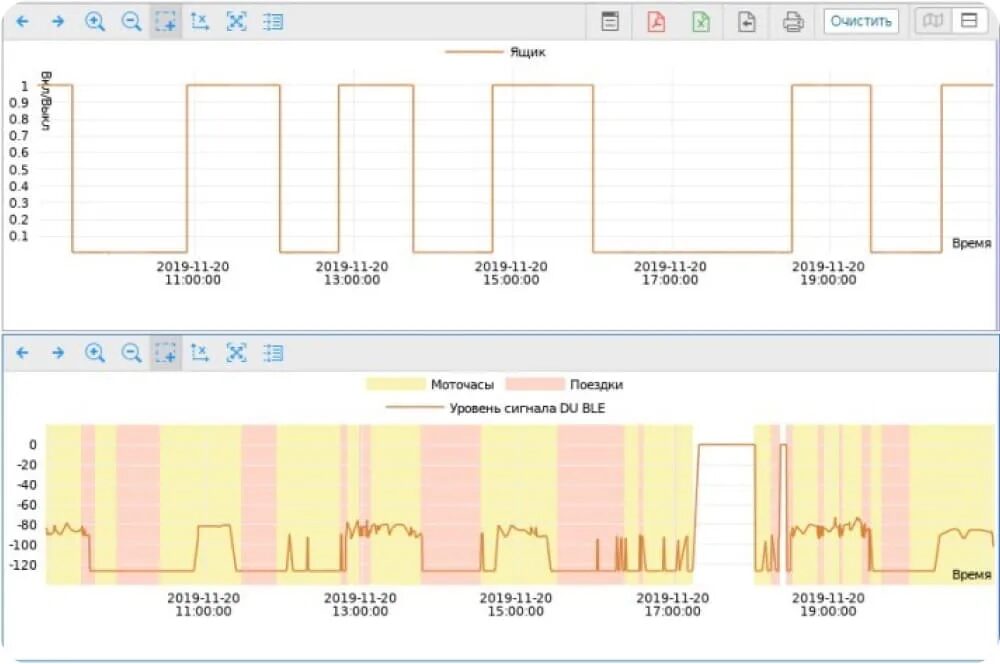
Task: Zoom out on the Ящик chart
Action: 131,21
